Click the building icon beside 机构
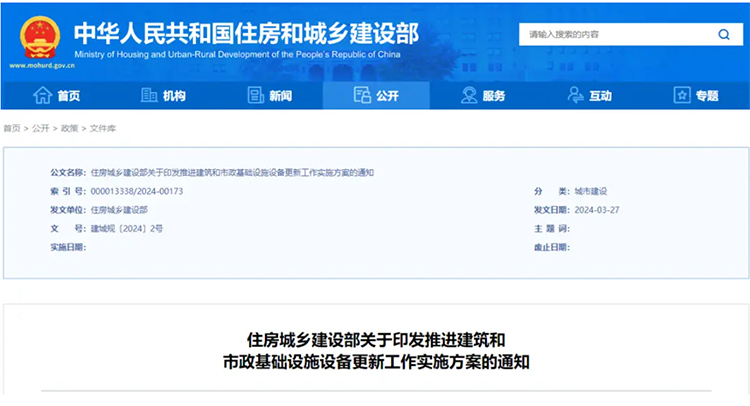 pyautogui.click(x=149, y=95)
